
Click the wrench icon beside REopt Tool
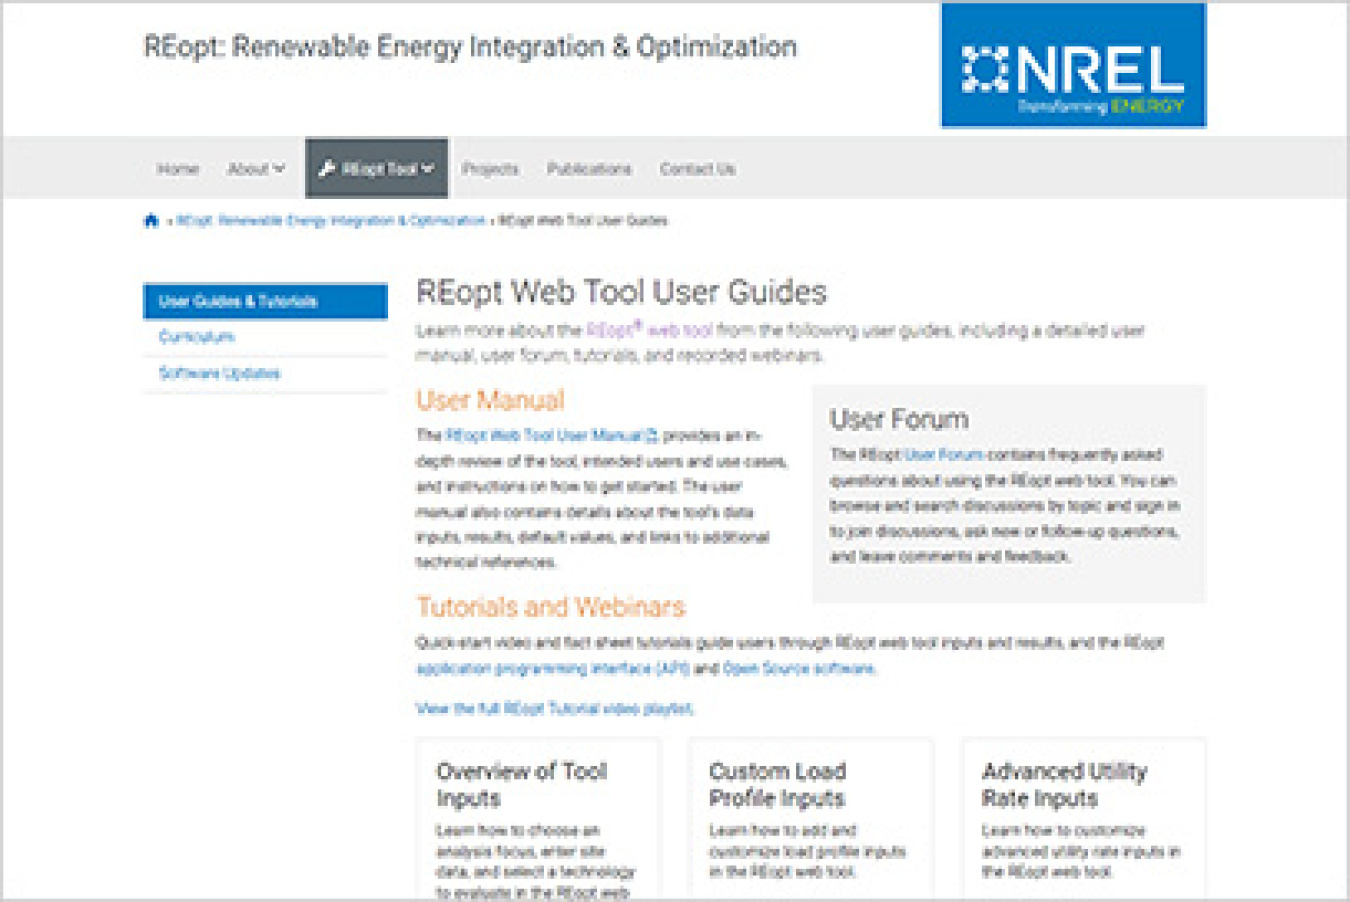click(326, 169)
